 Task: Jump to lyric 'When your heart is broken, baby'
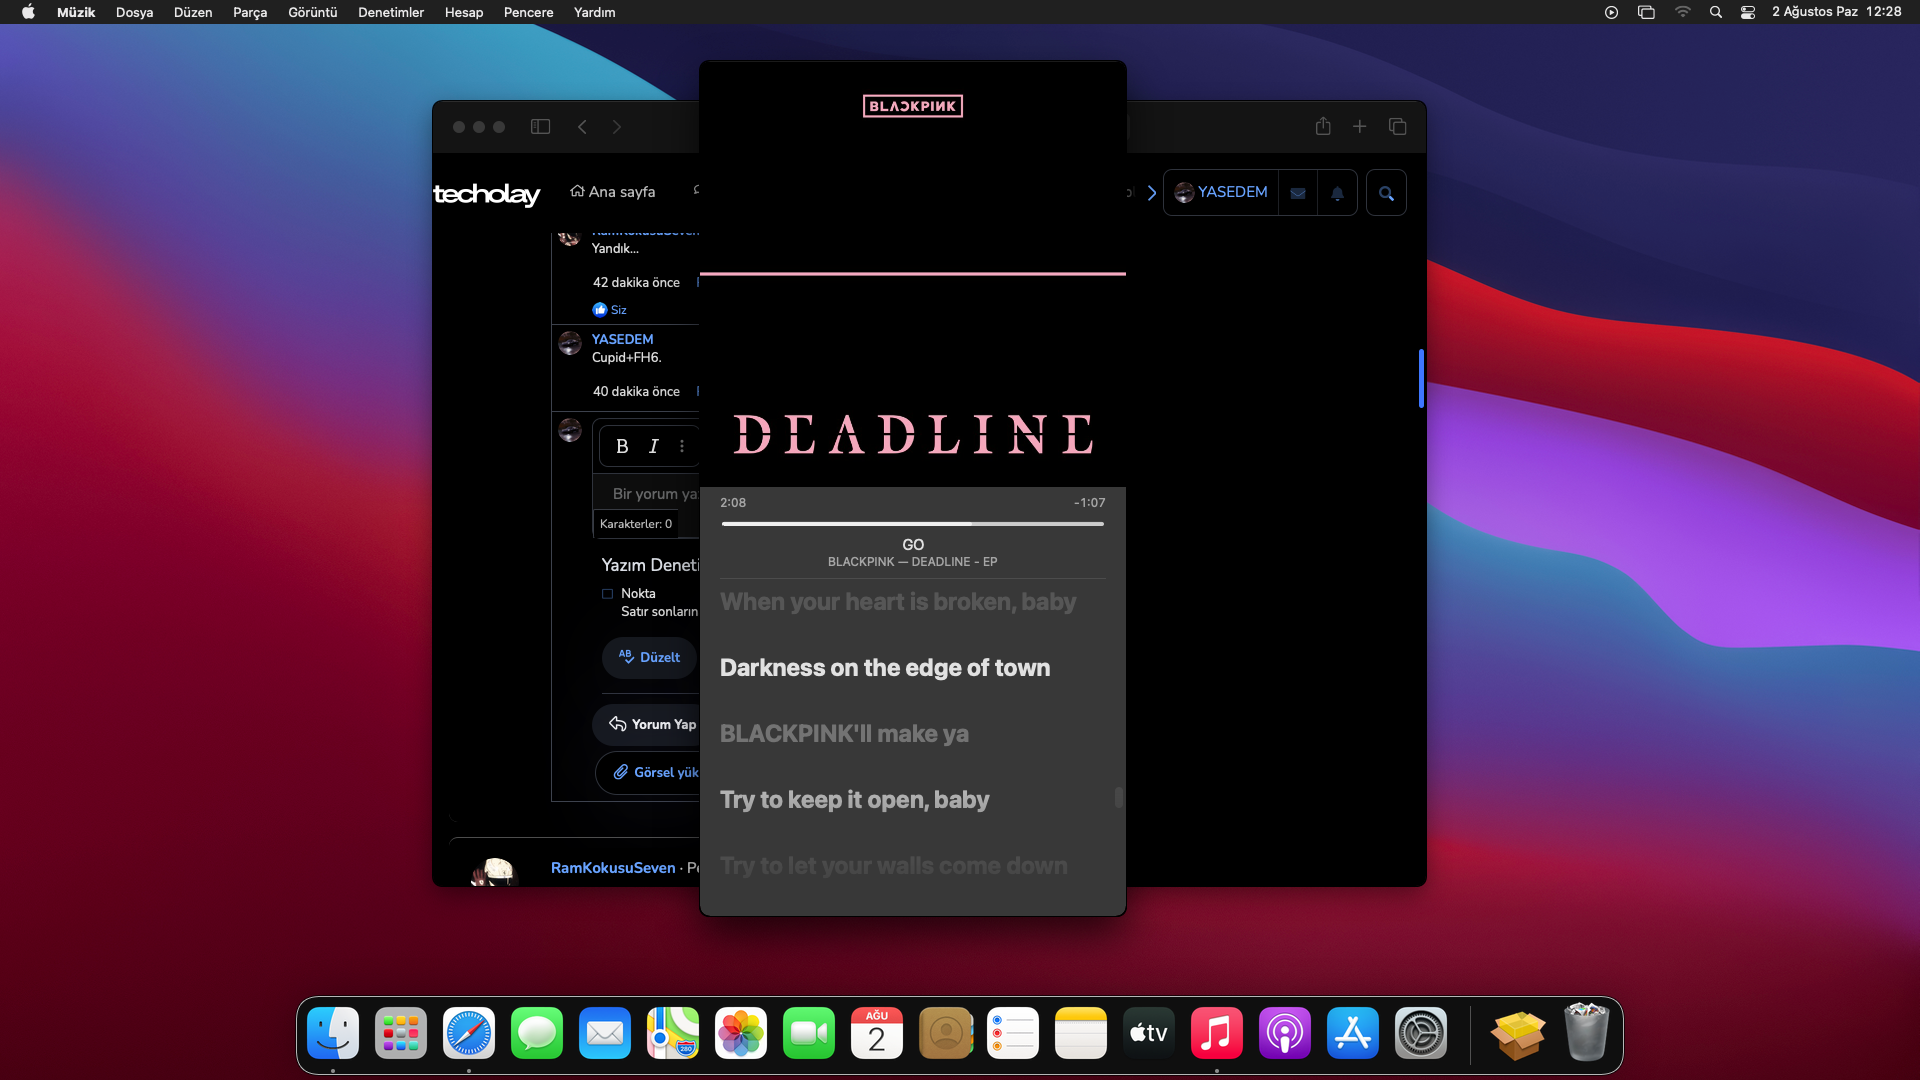pyautogui.click(x=898, y=602)
